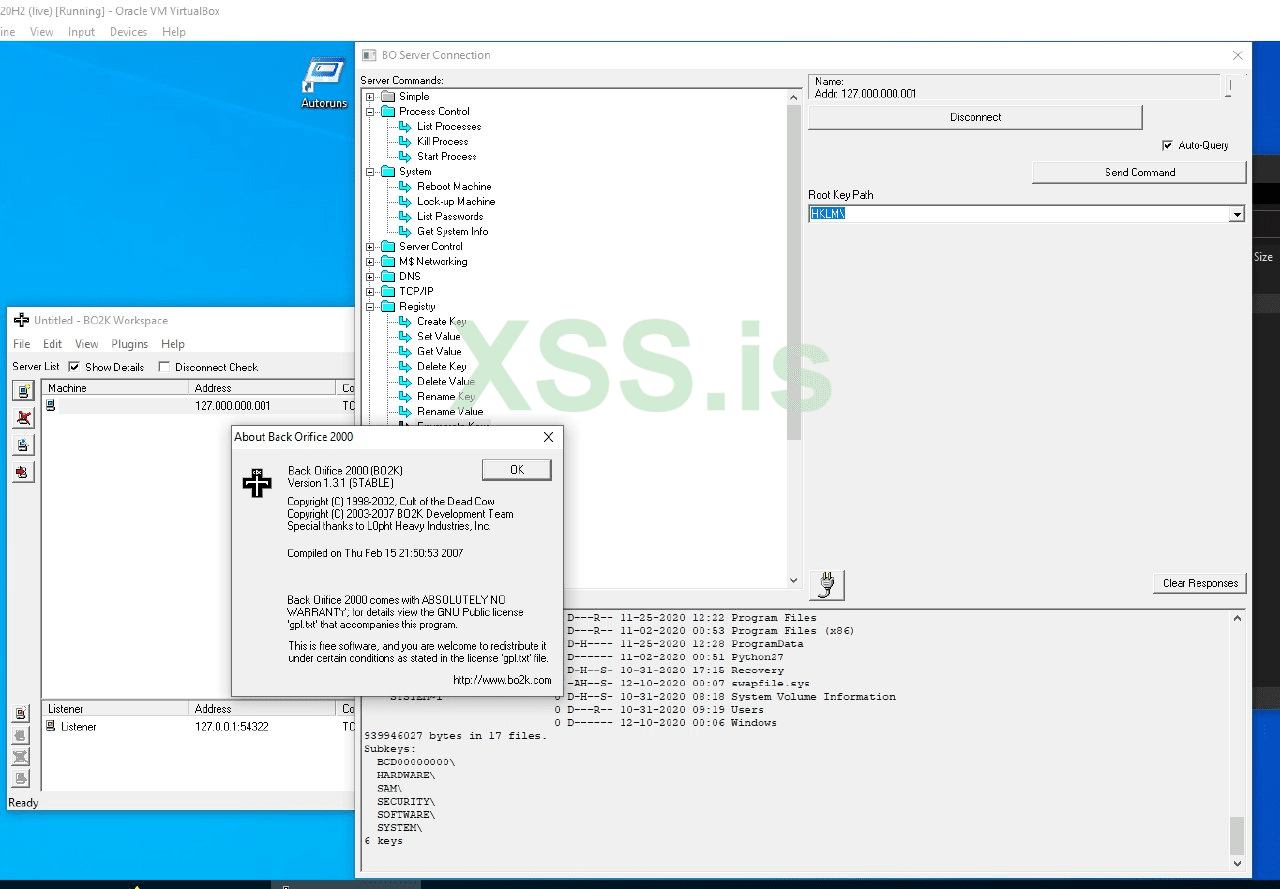The image size is (1280, 889).
Task: Expand the Server Control group
Action: point(370,247)
